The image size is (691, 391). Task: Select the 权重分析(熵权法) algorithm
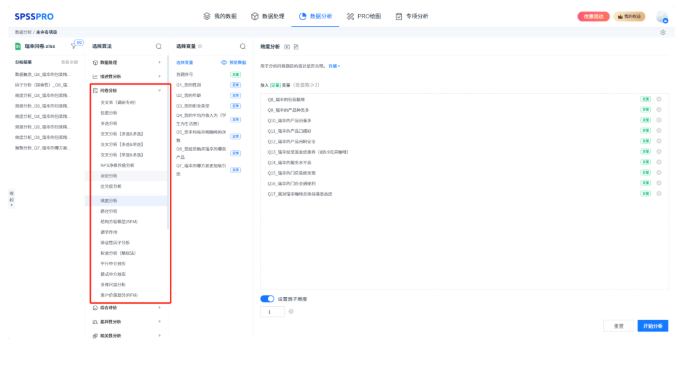pos(118,253)
